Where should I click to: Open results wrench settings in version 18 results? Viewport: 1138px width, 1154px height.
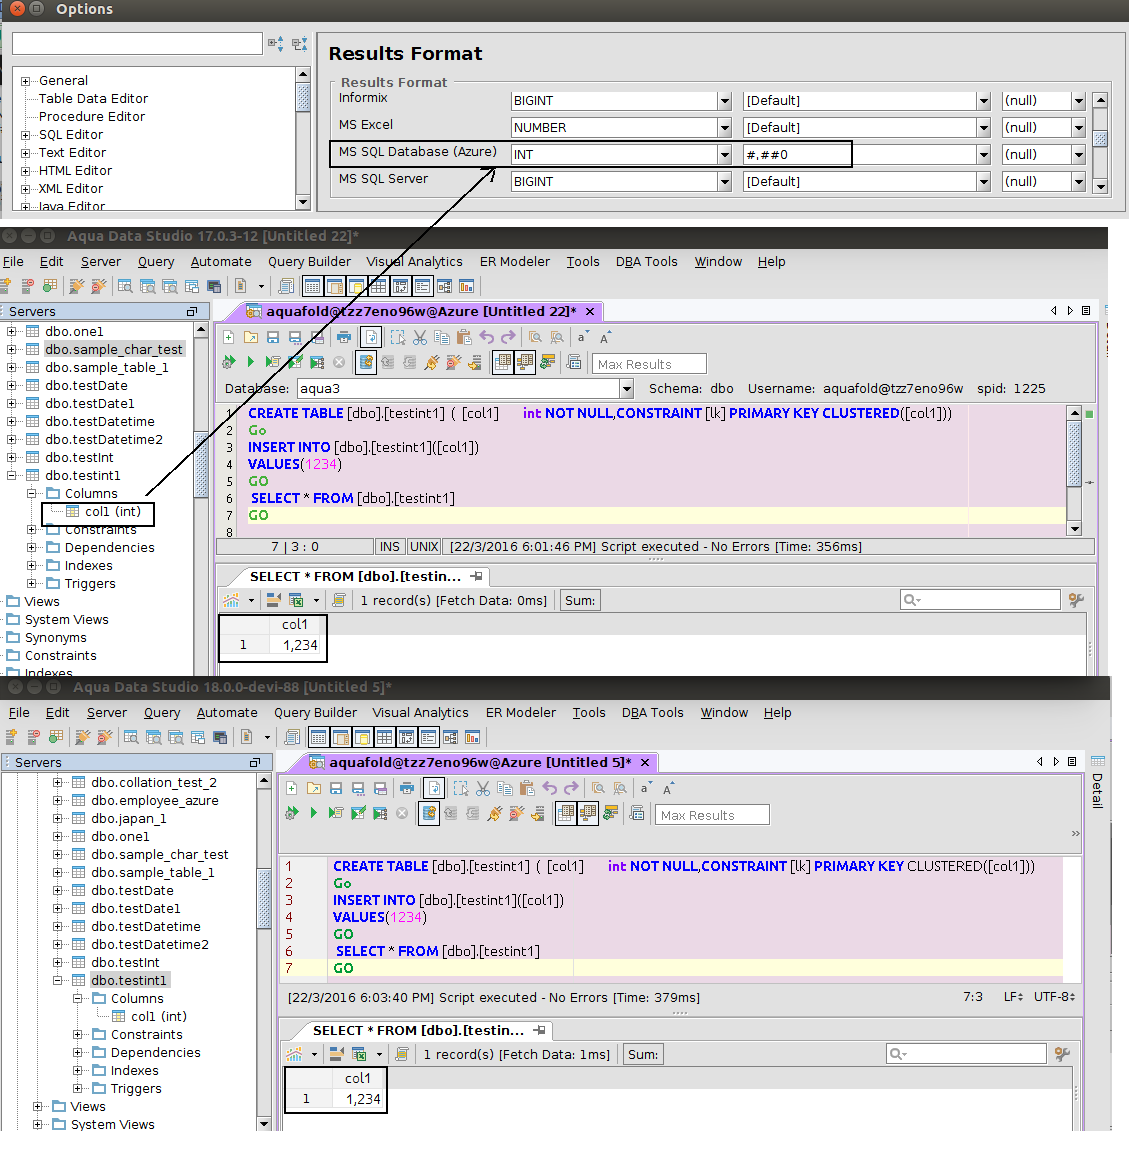(x=1062, y=1055)
